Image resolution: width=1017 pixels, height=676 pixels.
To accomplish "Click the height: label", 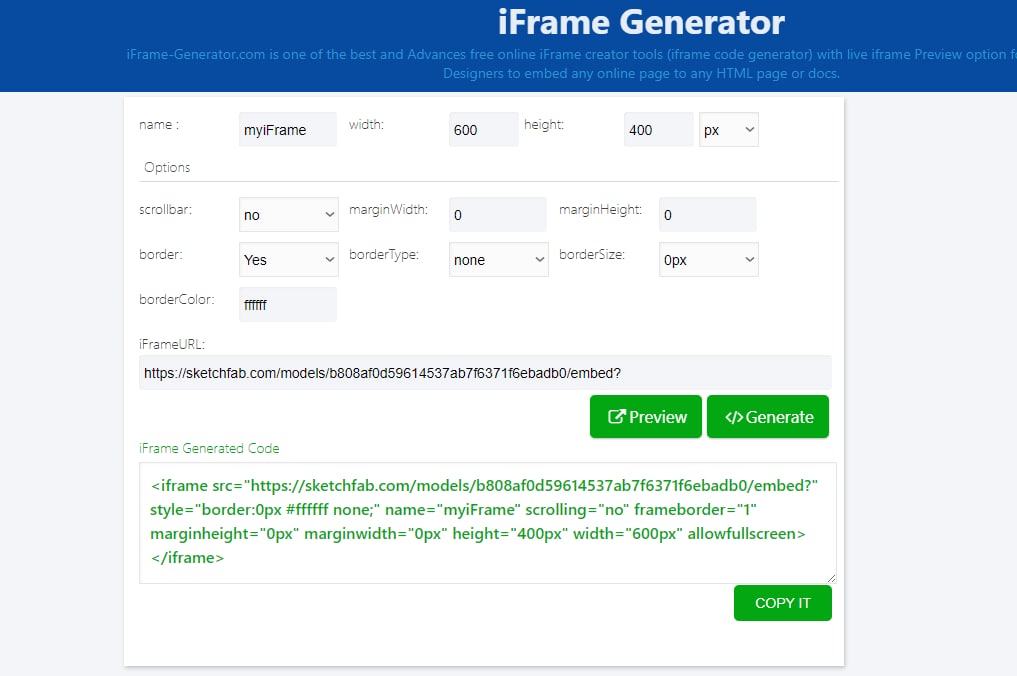I will point(544,125).
